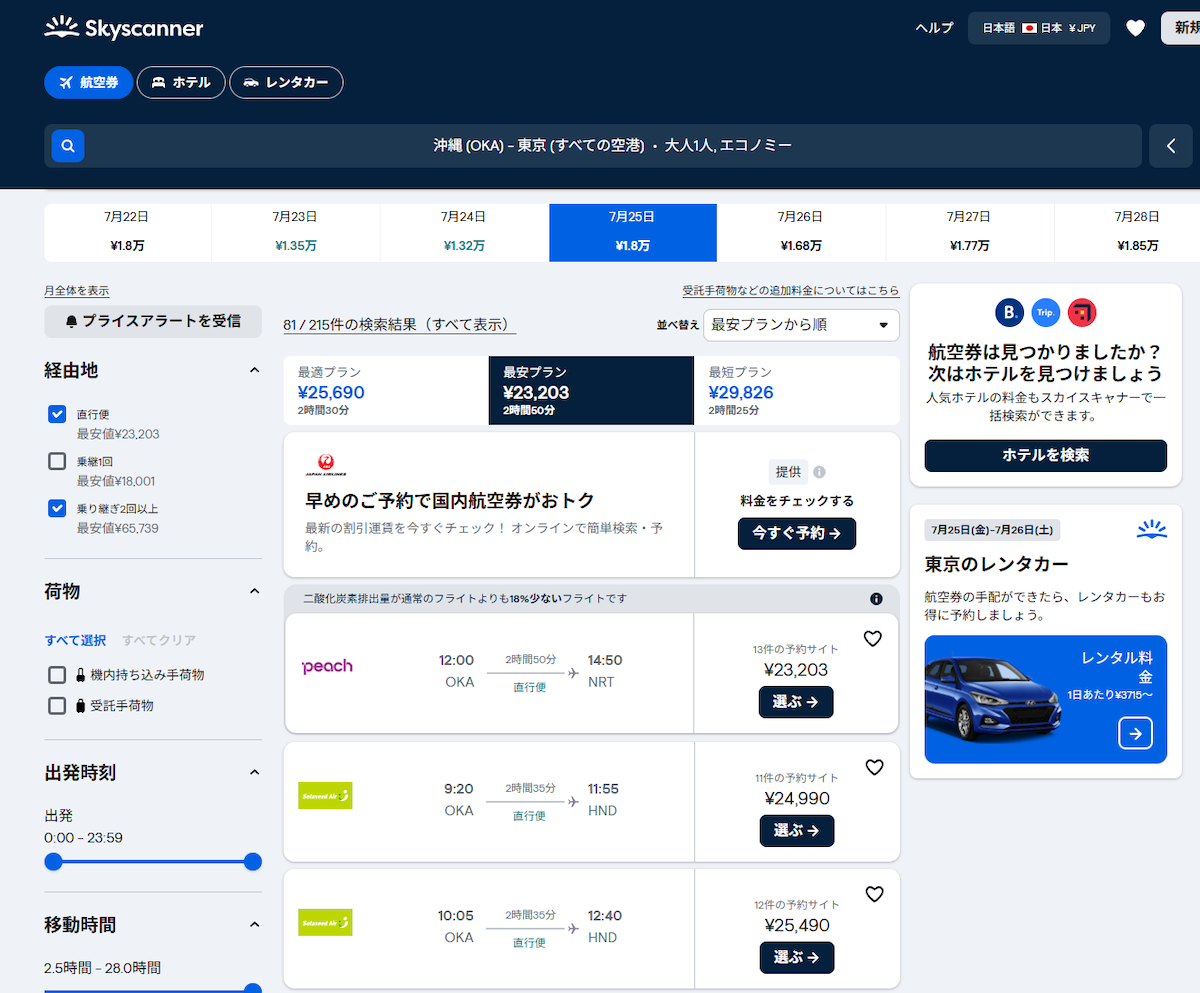Check the 乗継1回 one-stop checkbox

pyautogui.click(x=57, y=461)
